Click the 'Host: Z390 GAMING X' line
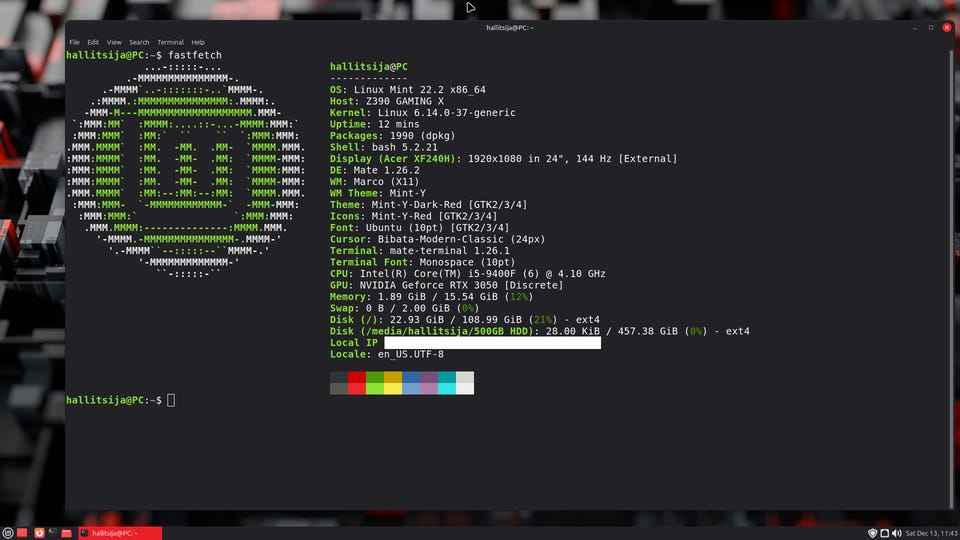The width and height of the screenshot is (960, 540). coord(387,102)
